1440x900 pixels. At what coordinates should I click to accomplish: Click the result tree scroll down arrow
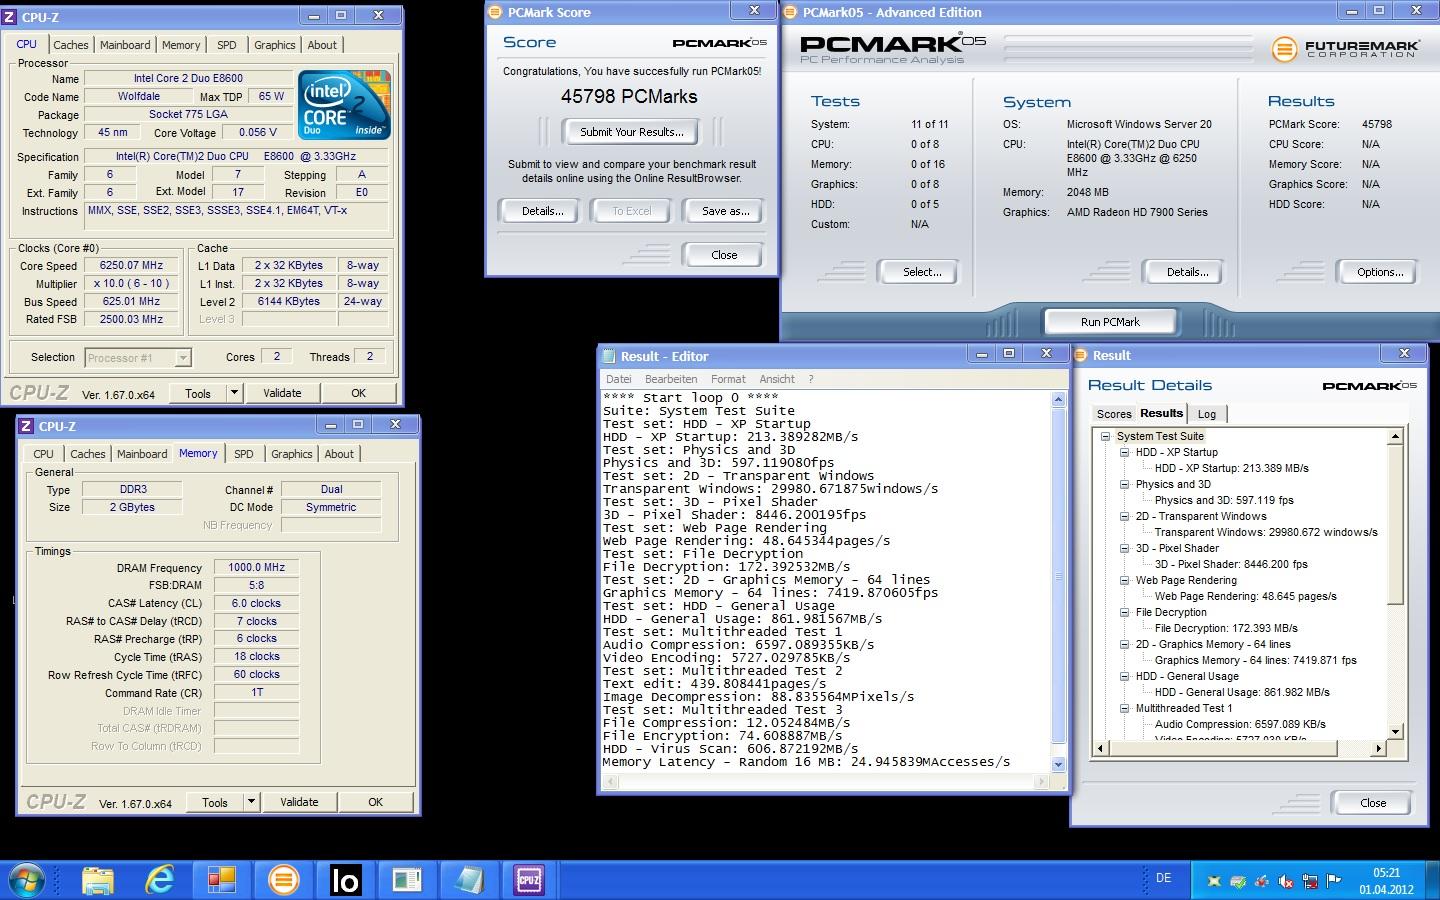click(x=1395, y=733)
